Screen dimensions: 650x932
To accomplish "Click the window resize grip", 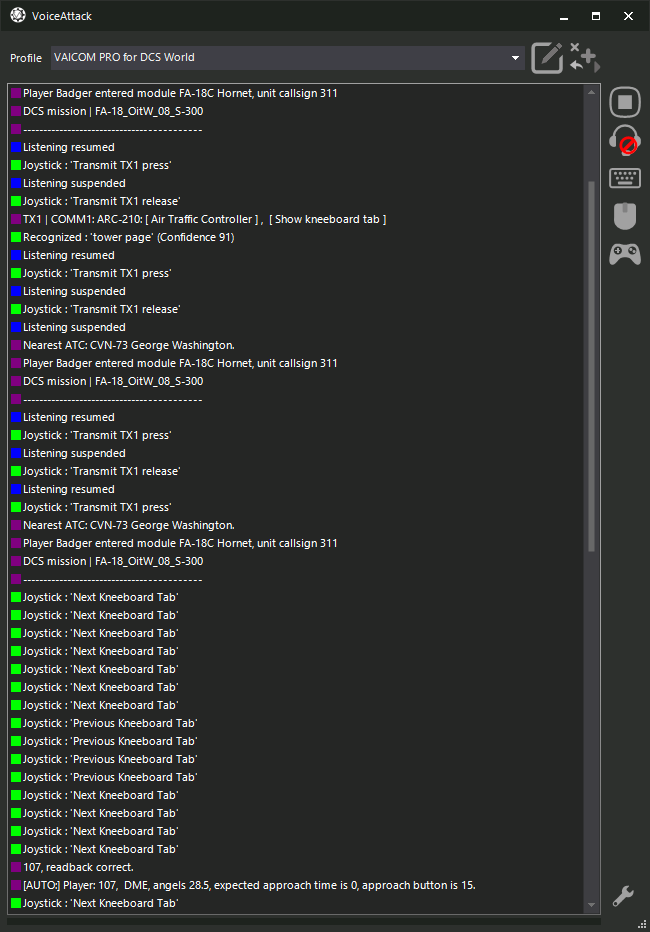I will (642, 925).
